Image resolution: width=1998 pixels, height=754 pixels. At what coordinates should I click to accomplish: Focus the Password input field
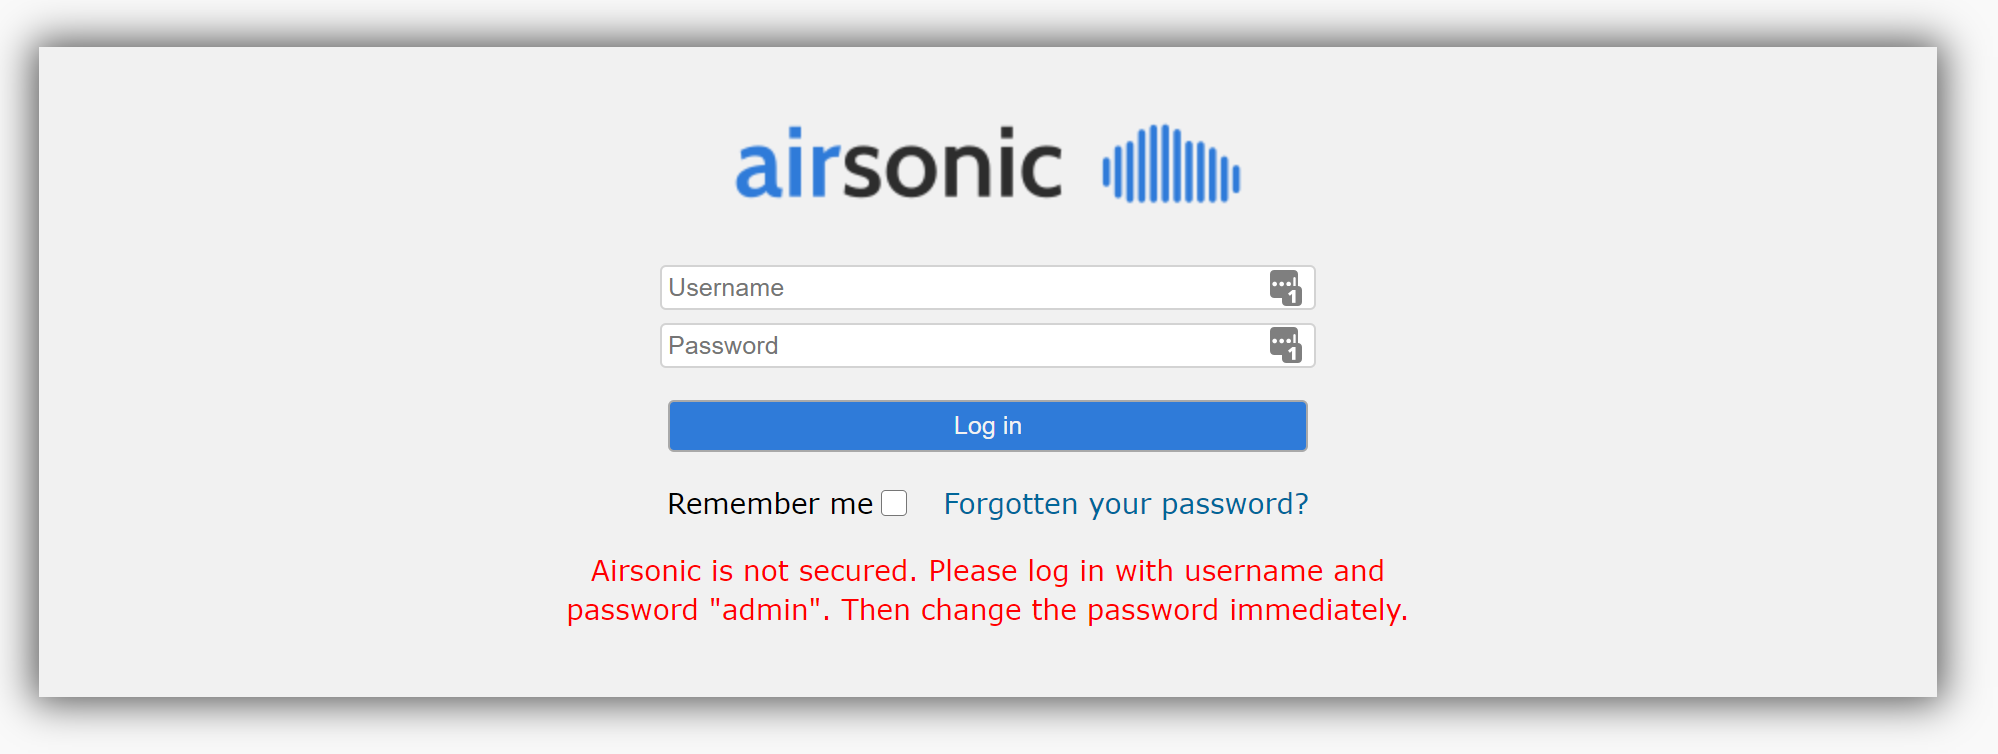click(x=960, y=346)
